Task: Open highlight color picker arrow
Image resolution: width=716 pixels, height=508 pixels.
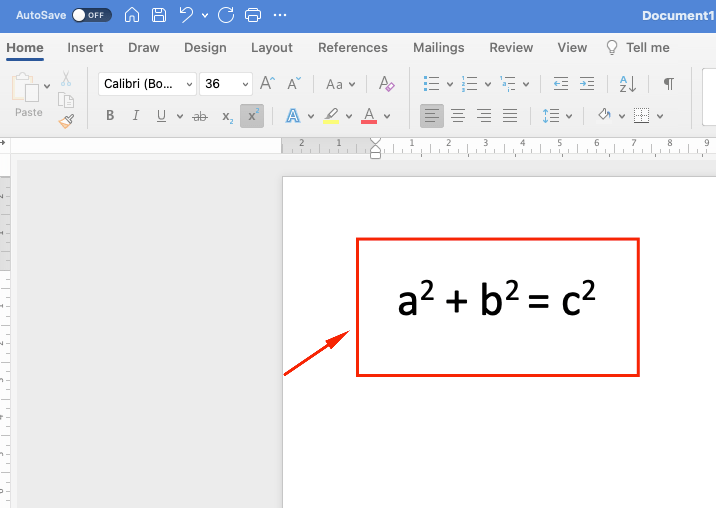Action: tap(349, 116)
